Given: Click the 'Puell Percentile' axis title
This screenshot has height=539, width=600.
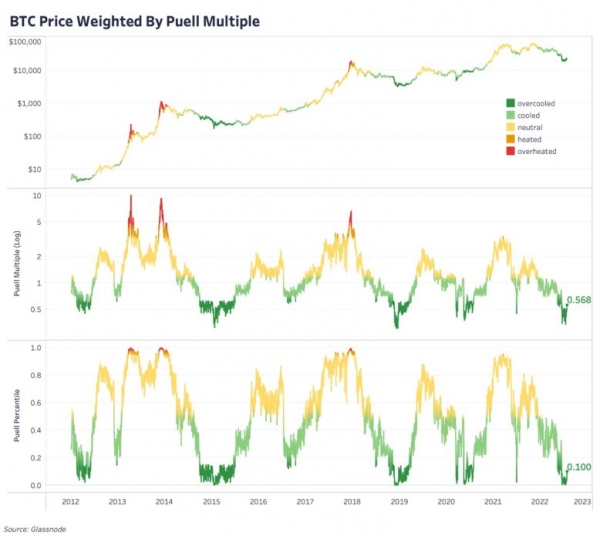Looking at the screenshot, I should coord(19,420).
